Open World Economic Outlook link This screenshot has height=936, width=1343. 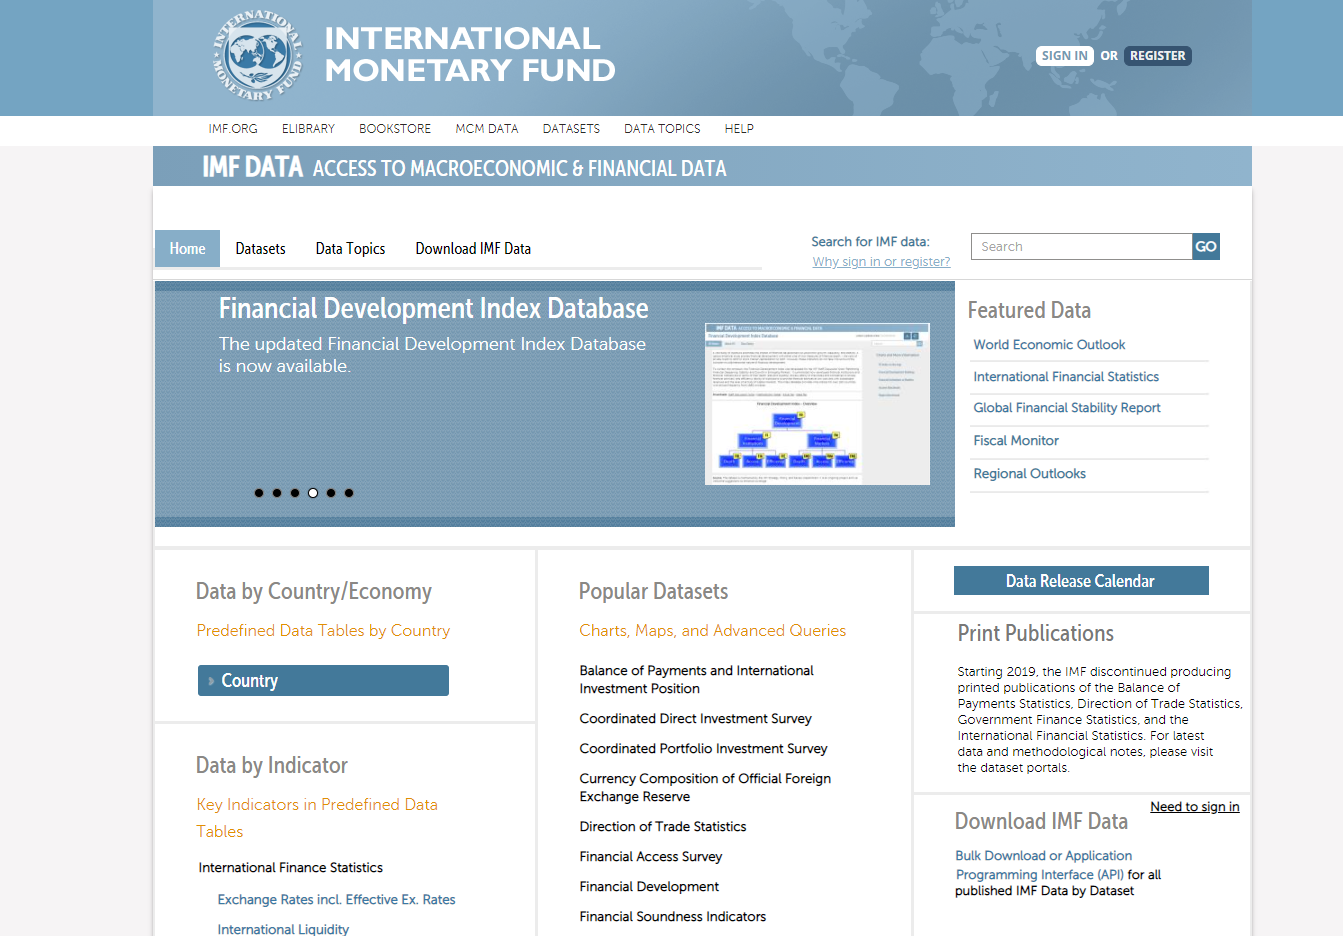pyautogui.click(x=1049, y=345)
